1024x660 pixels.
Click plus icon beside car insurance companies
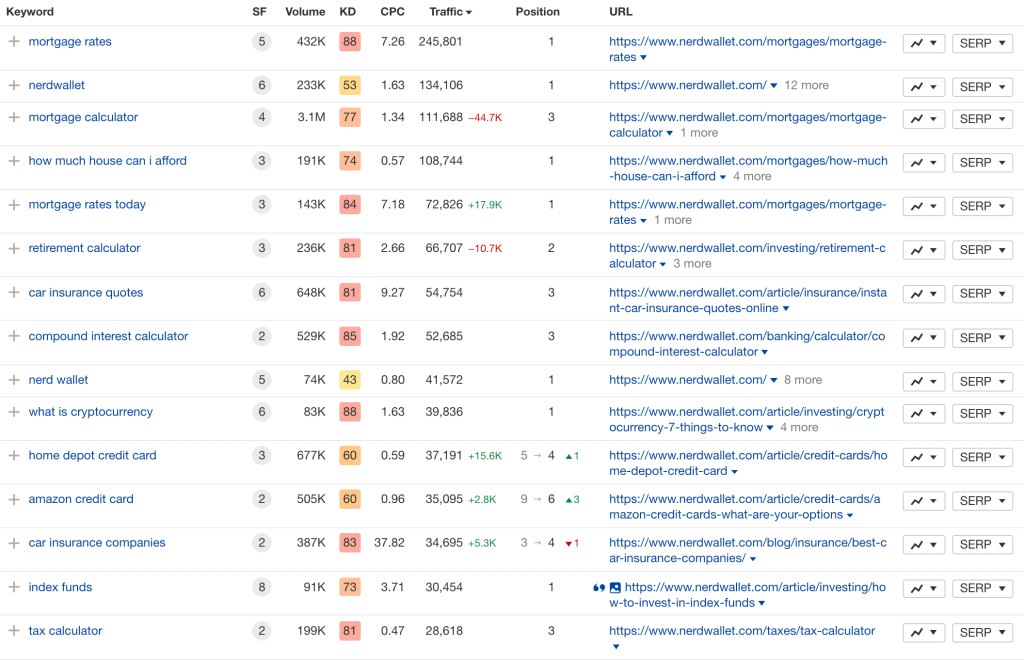[14, 543]
